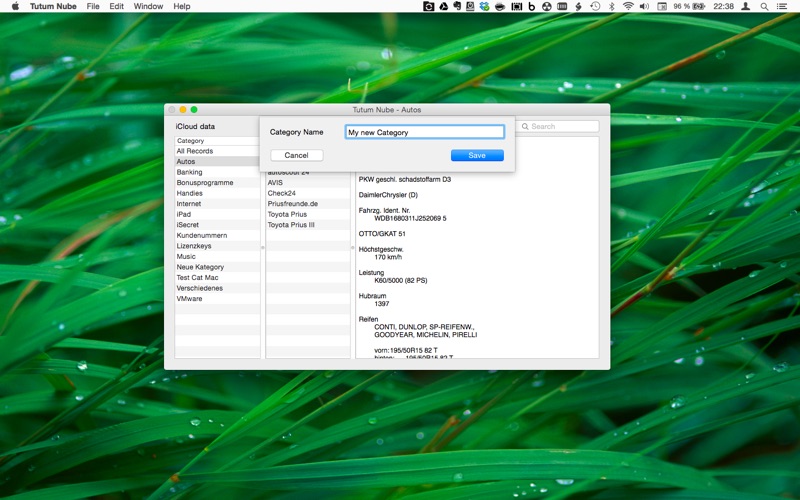Image resolution: width=800 pixels, height=500 pixels.
Task: Click the camera-sync icon in the menu bar
Action: (429, 6)
